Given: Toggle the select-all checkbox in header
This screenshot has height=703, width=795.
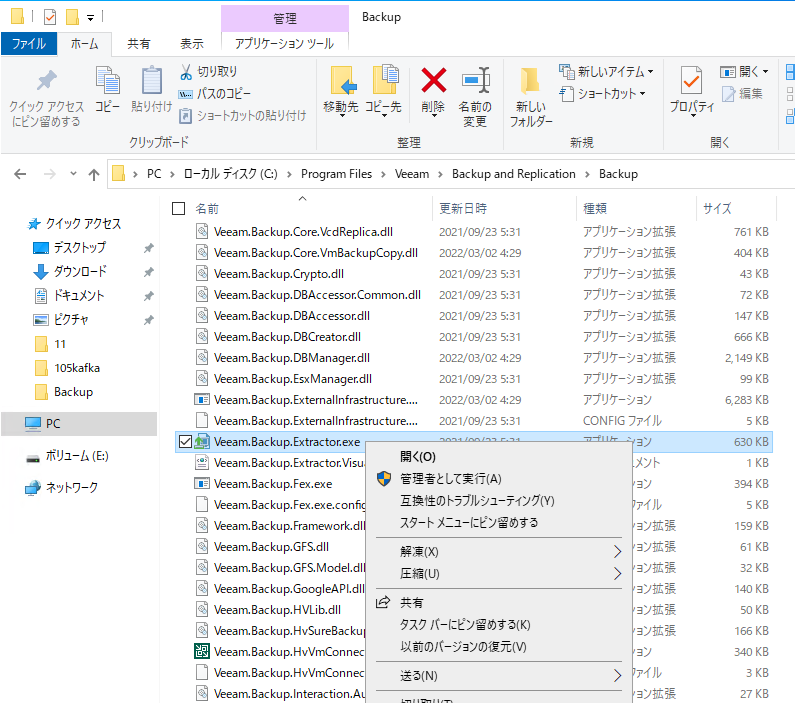Looking at the screenshot, I should click(x=178, y=208).
